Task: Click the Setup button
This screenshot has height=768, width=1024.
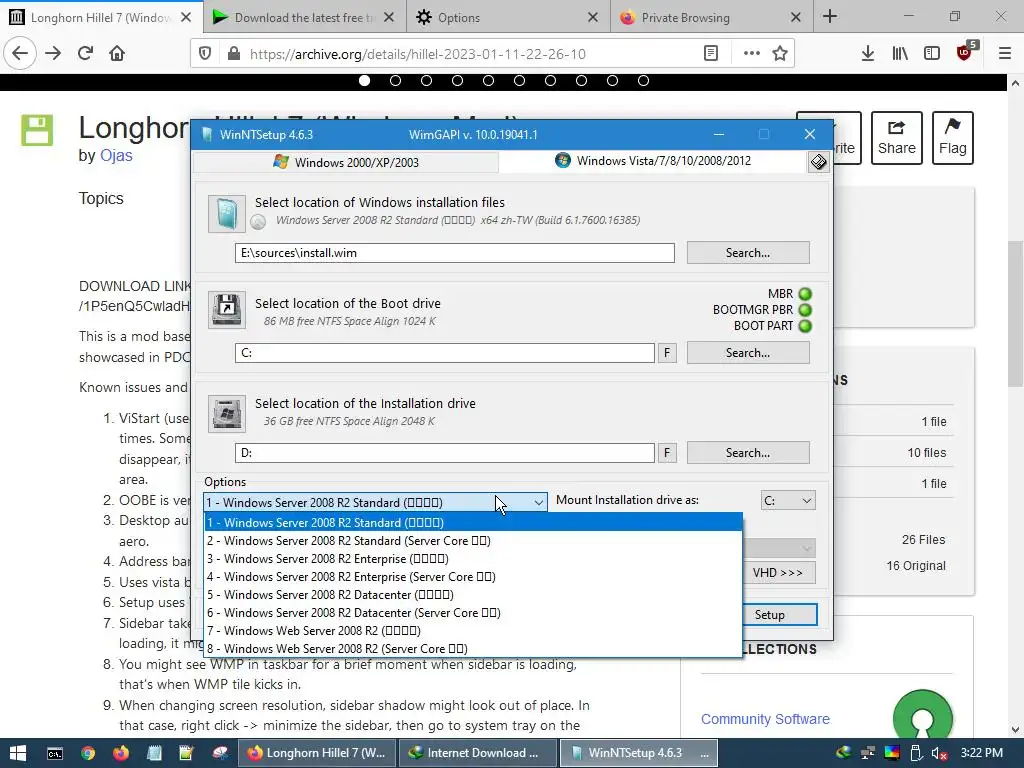Action: point(779,615)
